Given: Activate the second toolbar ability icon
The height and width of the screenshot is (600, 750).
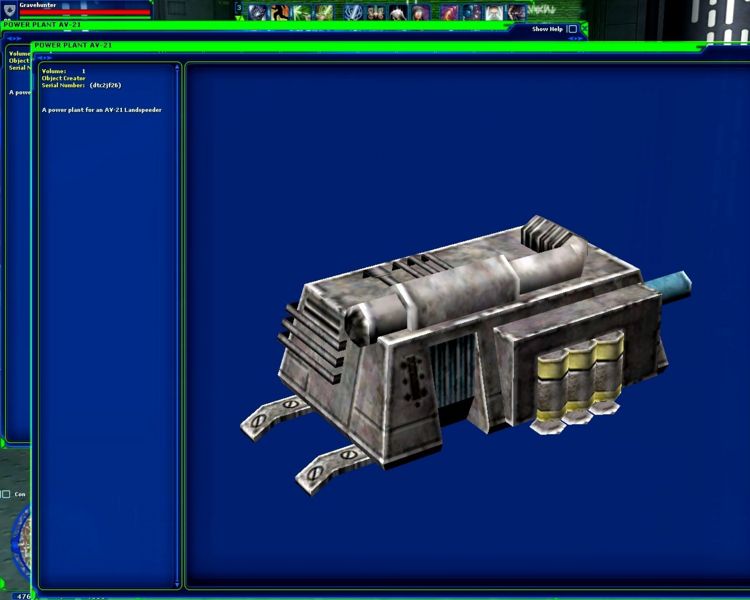Looking at the screenshot, I should [279, 13].
